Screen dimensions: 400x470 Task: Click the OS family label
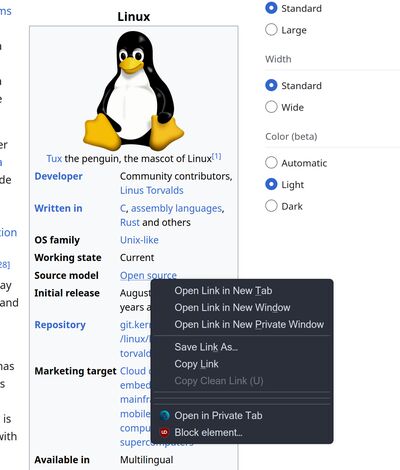57,240
